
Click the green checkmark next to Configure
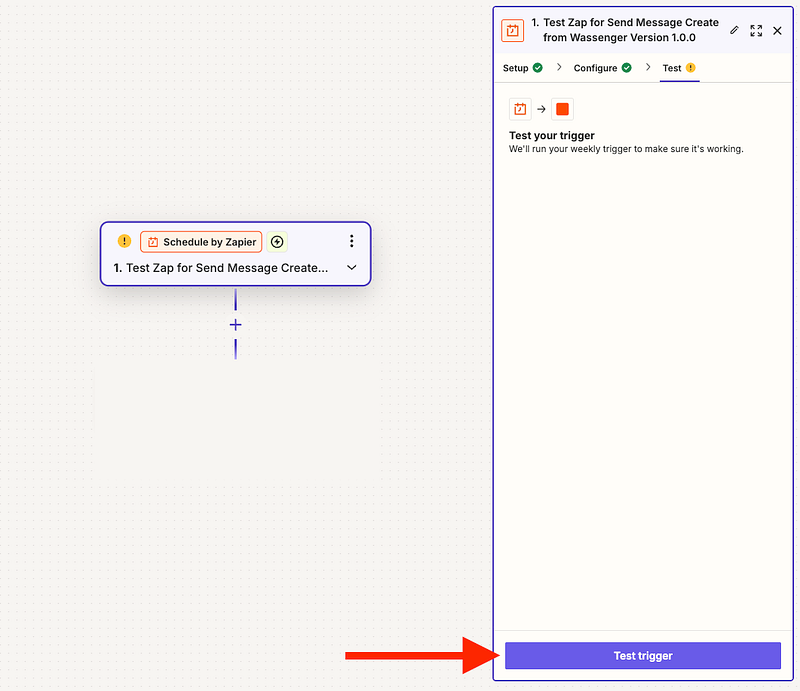pyautogui.click(x=627, y=68)
